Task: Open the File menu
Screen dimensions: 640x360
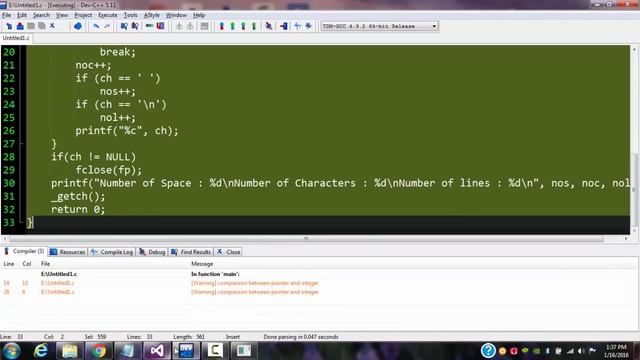Action: tap(7, 15)
